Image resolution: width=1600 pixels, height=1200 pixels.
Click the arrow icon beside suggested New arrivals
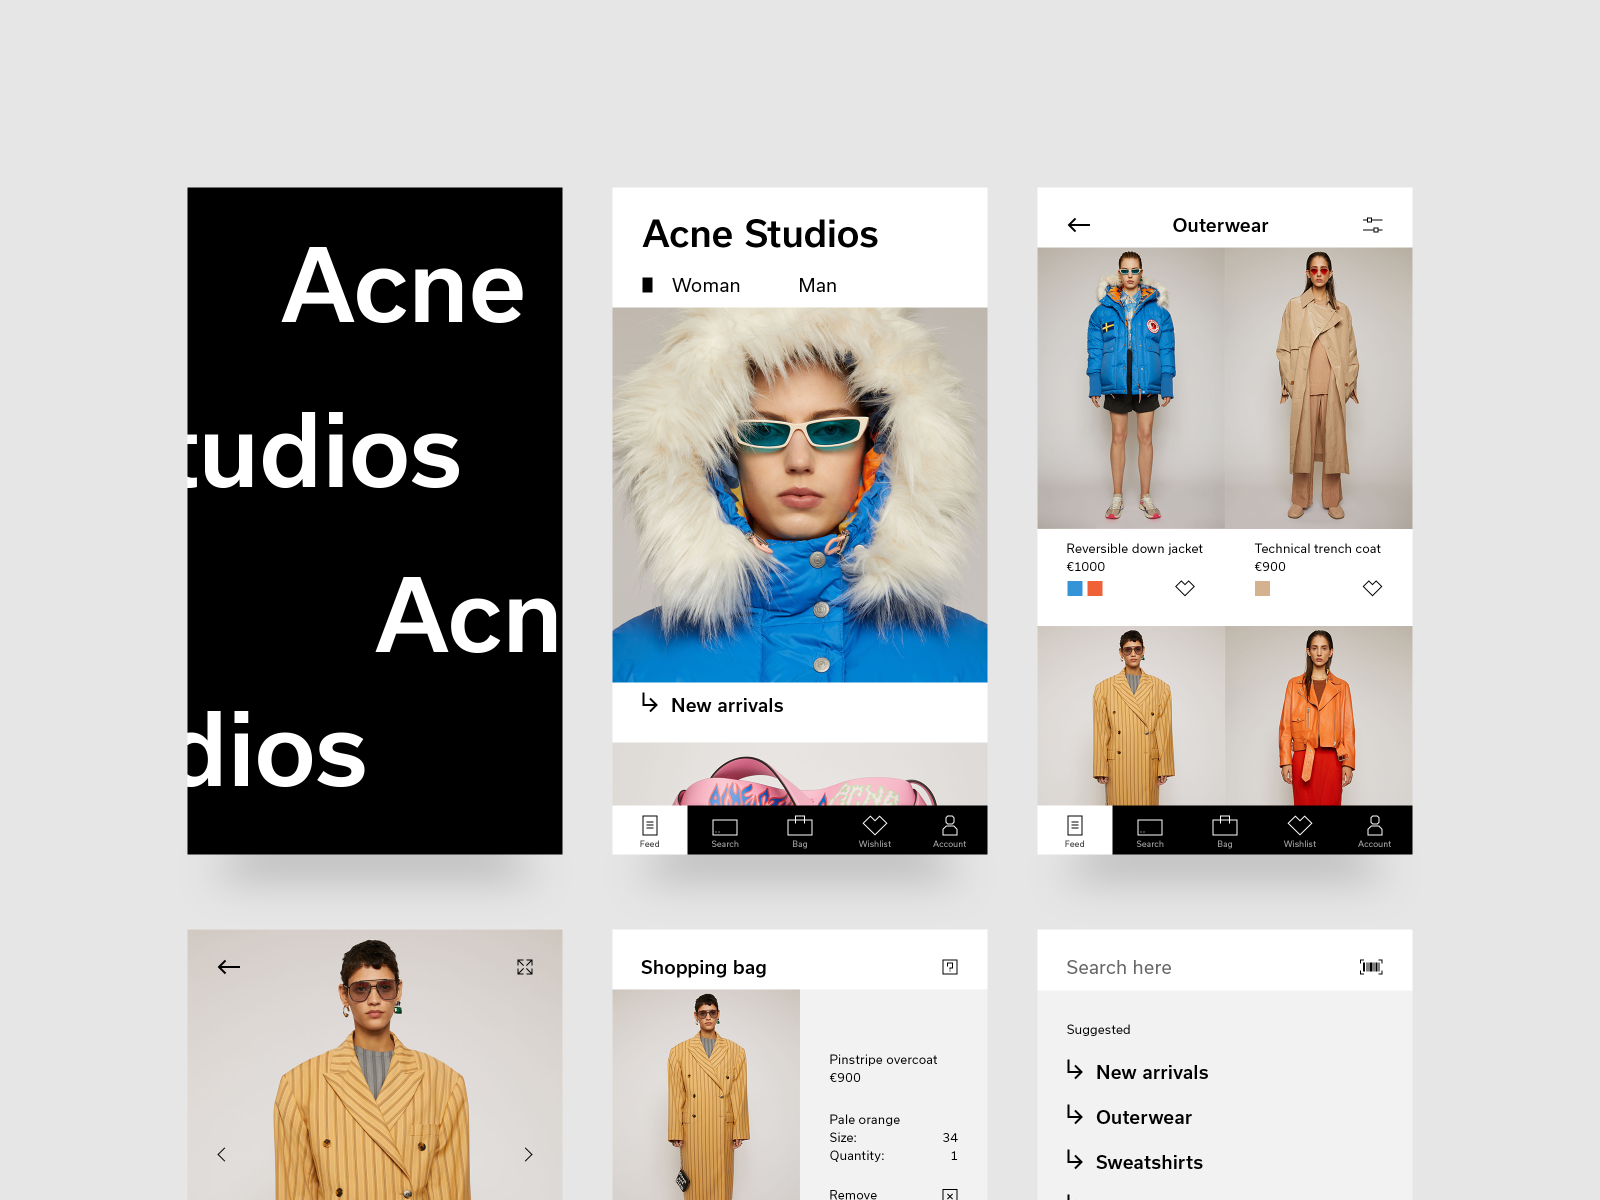(x=1075, y=1070)
